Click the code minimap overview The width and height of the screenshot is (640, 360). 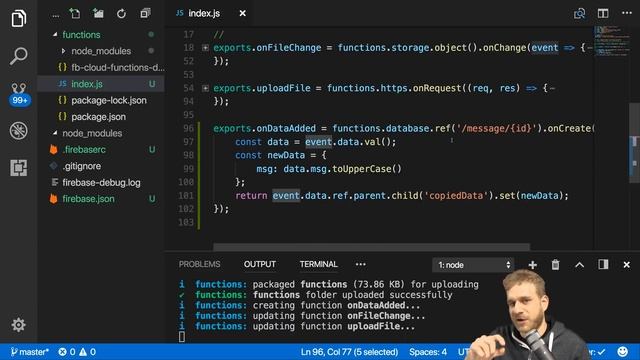611,41
